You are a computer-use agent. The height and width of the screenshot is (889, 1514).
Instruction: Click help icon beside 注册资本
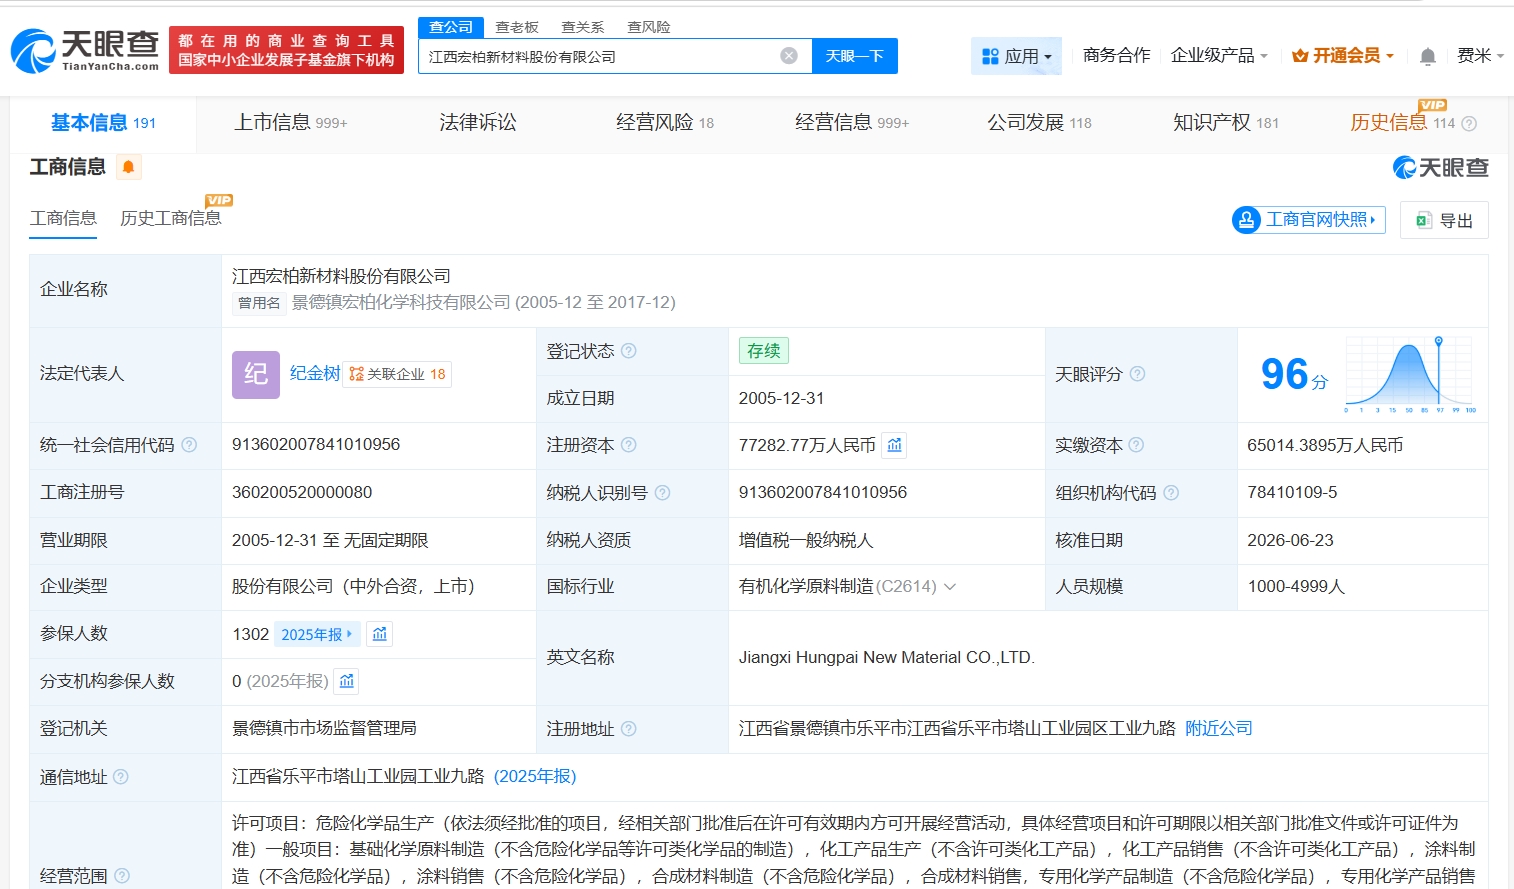(629, 445)
